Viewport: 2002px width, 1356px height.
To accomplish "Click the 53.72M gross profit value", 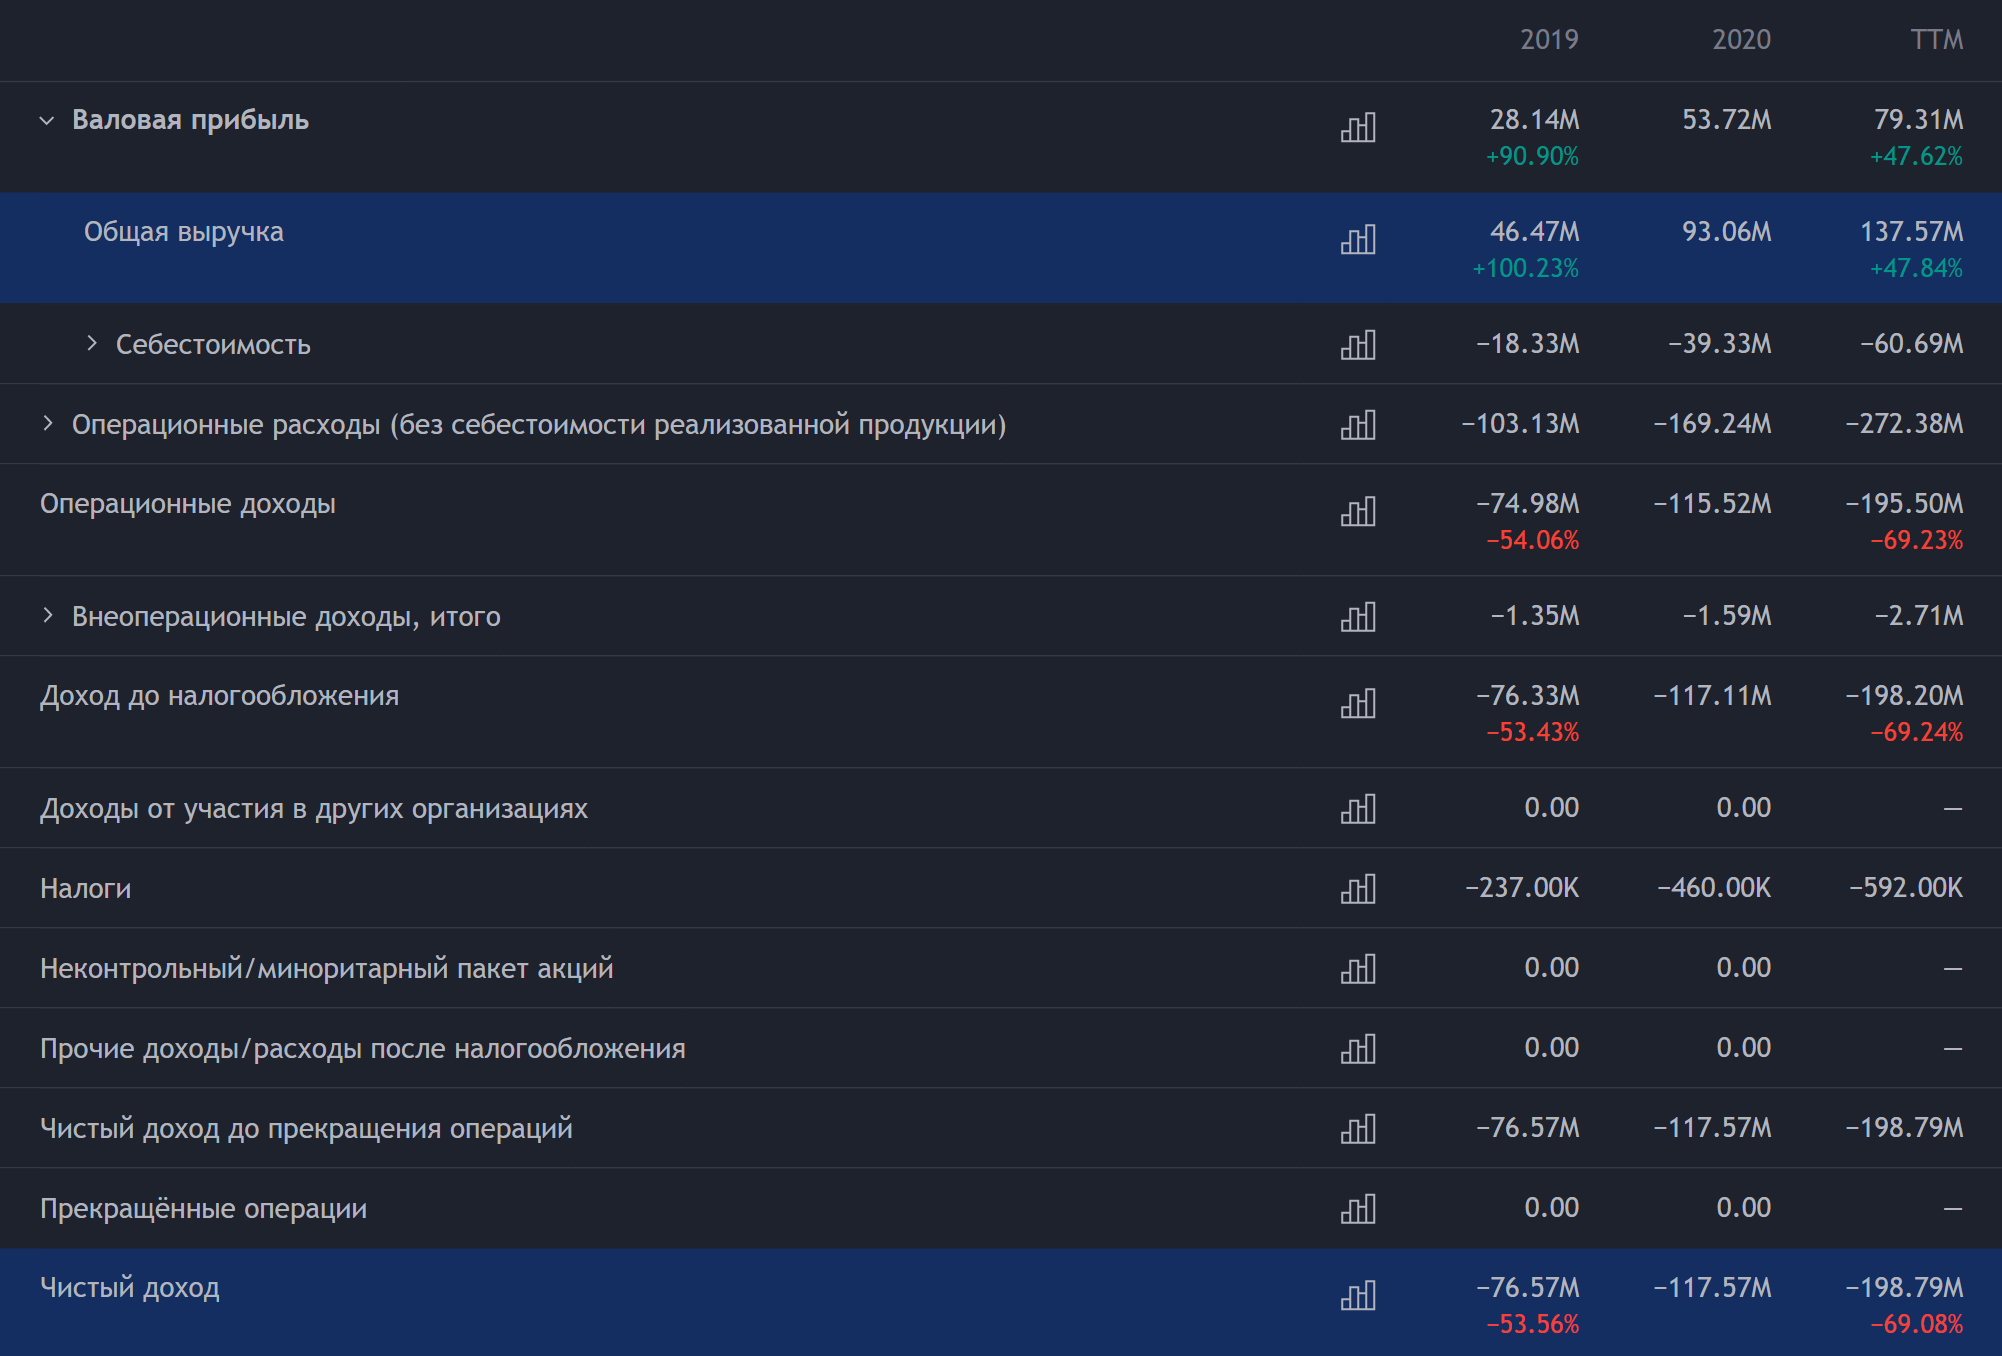I will click(x=1726, y=120).
